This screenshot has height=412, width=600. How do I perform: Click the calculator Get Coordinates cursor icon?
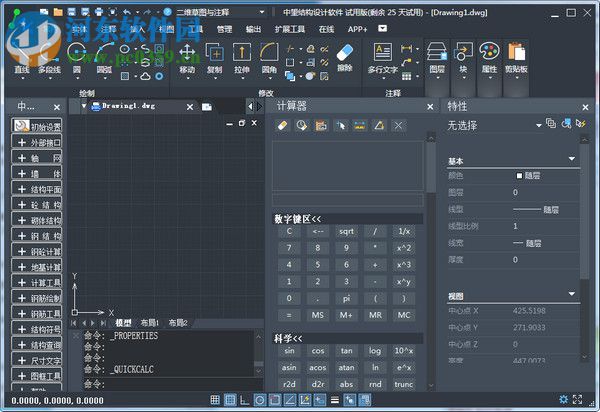(341, 125)
